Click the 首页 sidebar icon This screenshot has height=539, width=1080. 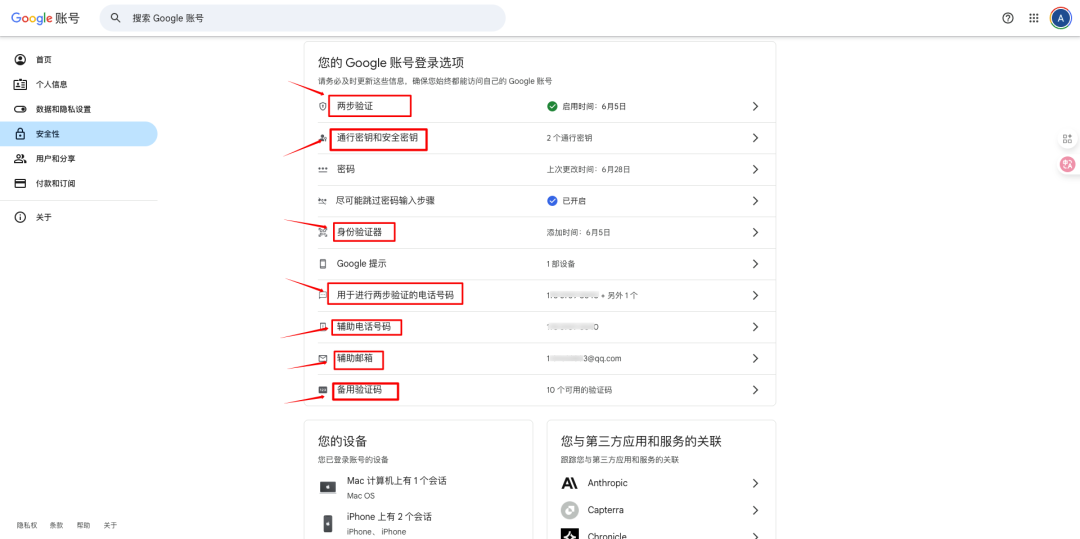(21, 60)
